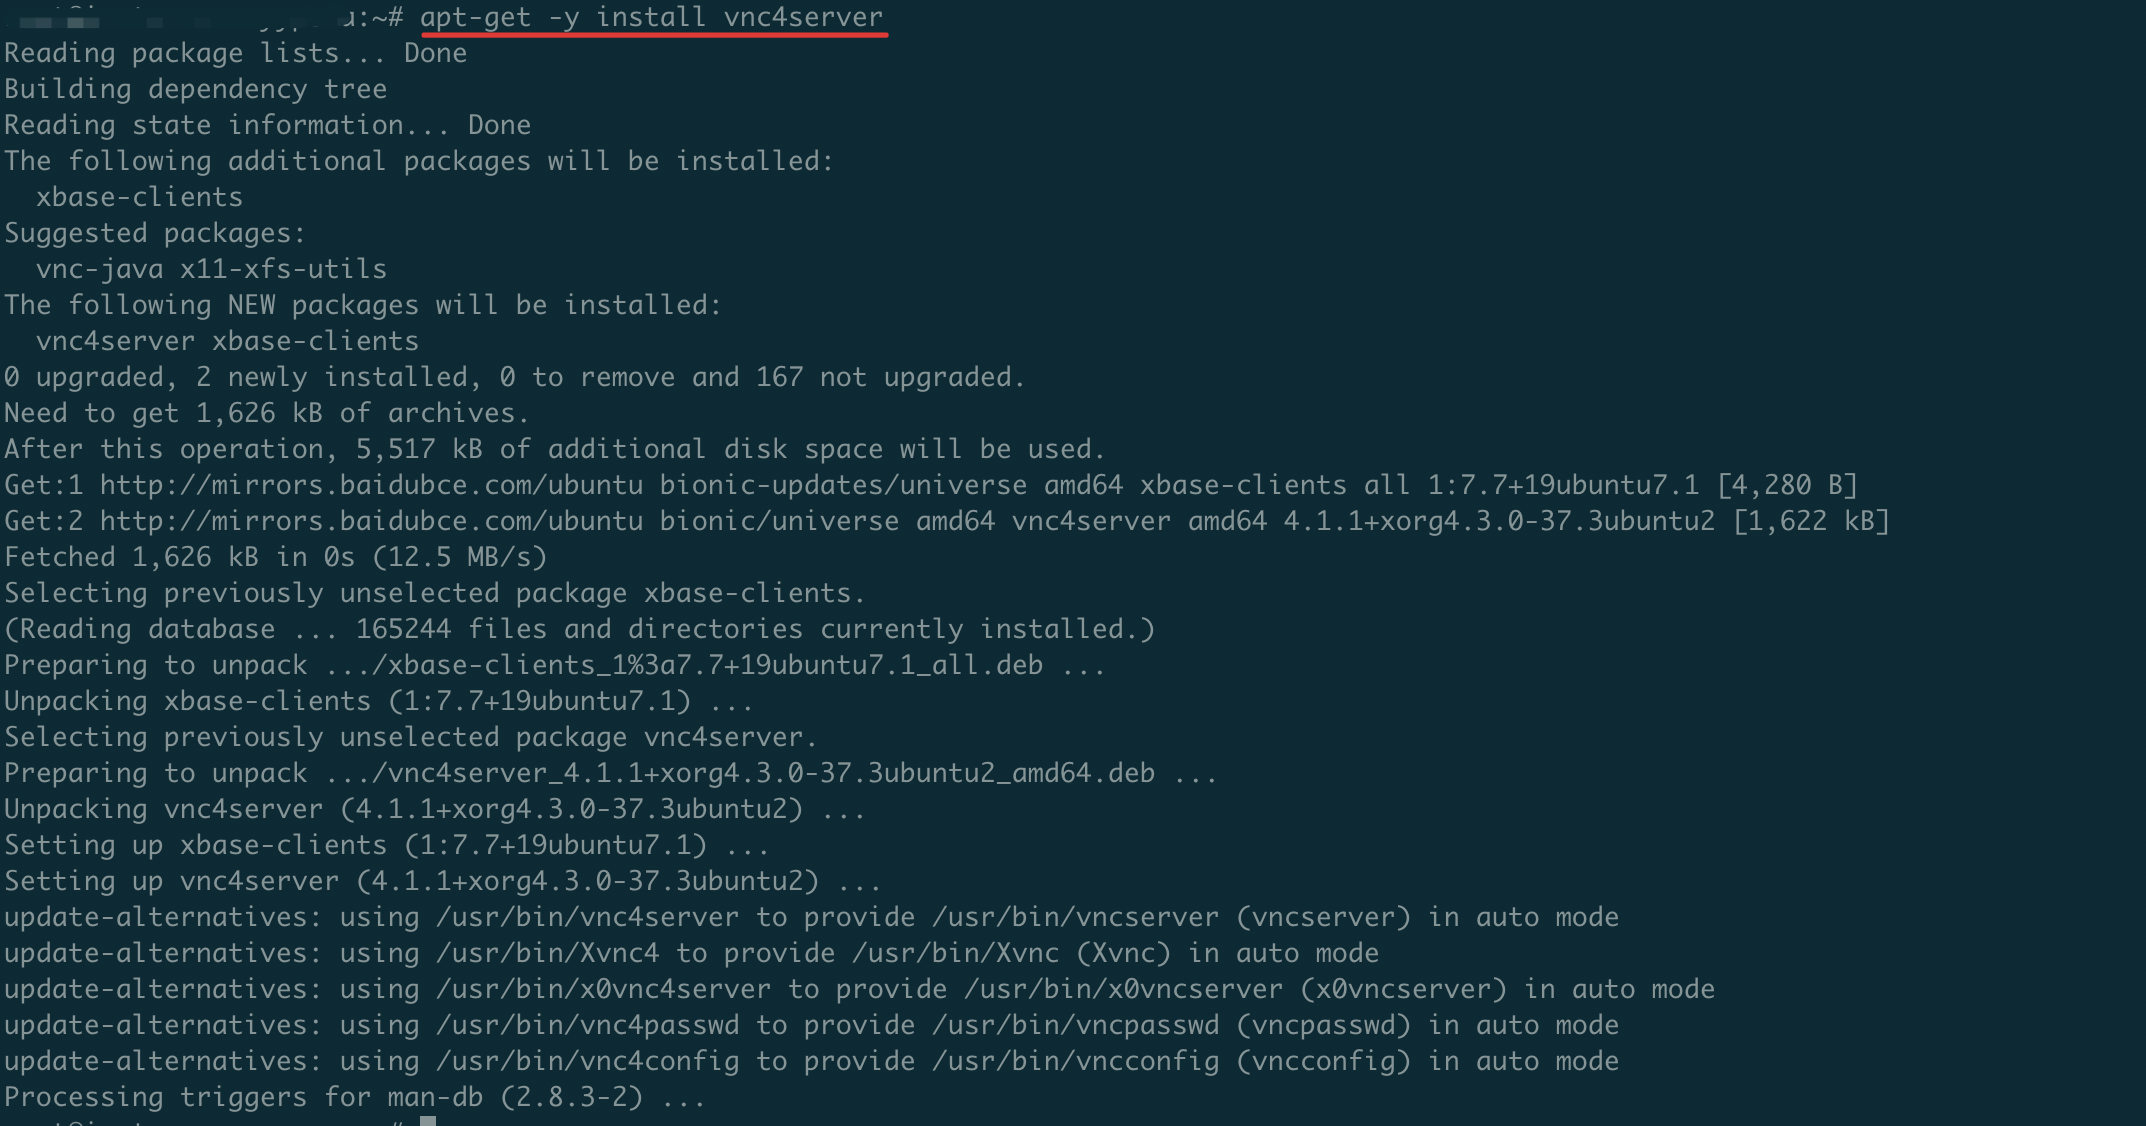Click 'Setting up vnc4server' line

[443, 882]
